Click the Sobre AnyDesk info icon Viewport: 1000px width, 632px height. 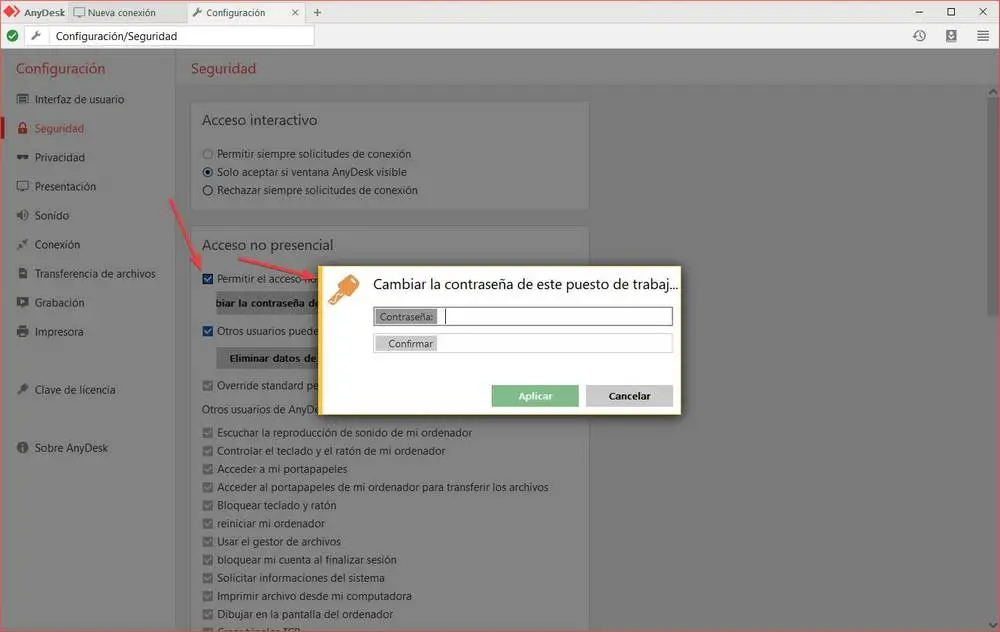click(x=22, y=448)
